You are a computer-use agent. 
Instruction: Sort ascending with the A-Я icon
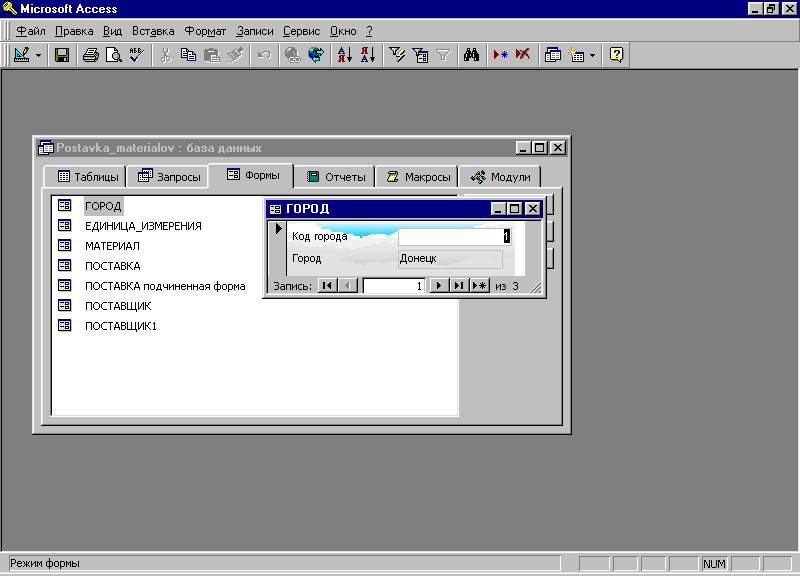345,55
